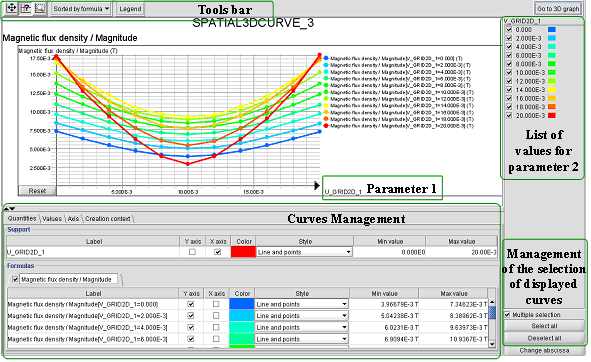The height and width of the screenshot is (362, 591).
Task: Click the scroll-down arrow of formulas table
Action: [492, 344]
